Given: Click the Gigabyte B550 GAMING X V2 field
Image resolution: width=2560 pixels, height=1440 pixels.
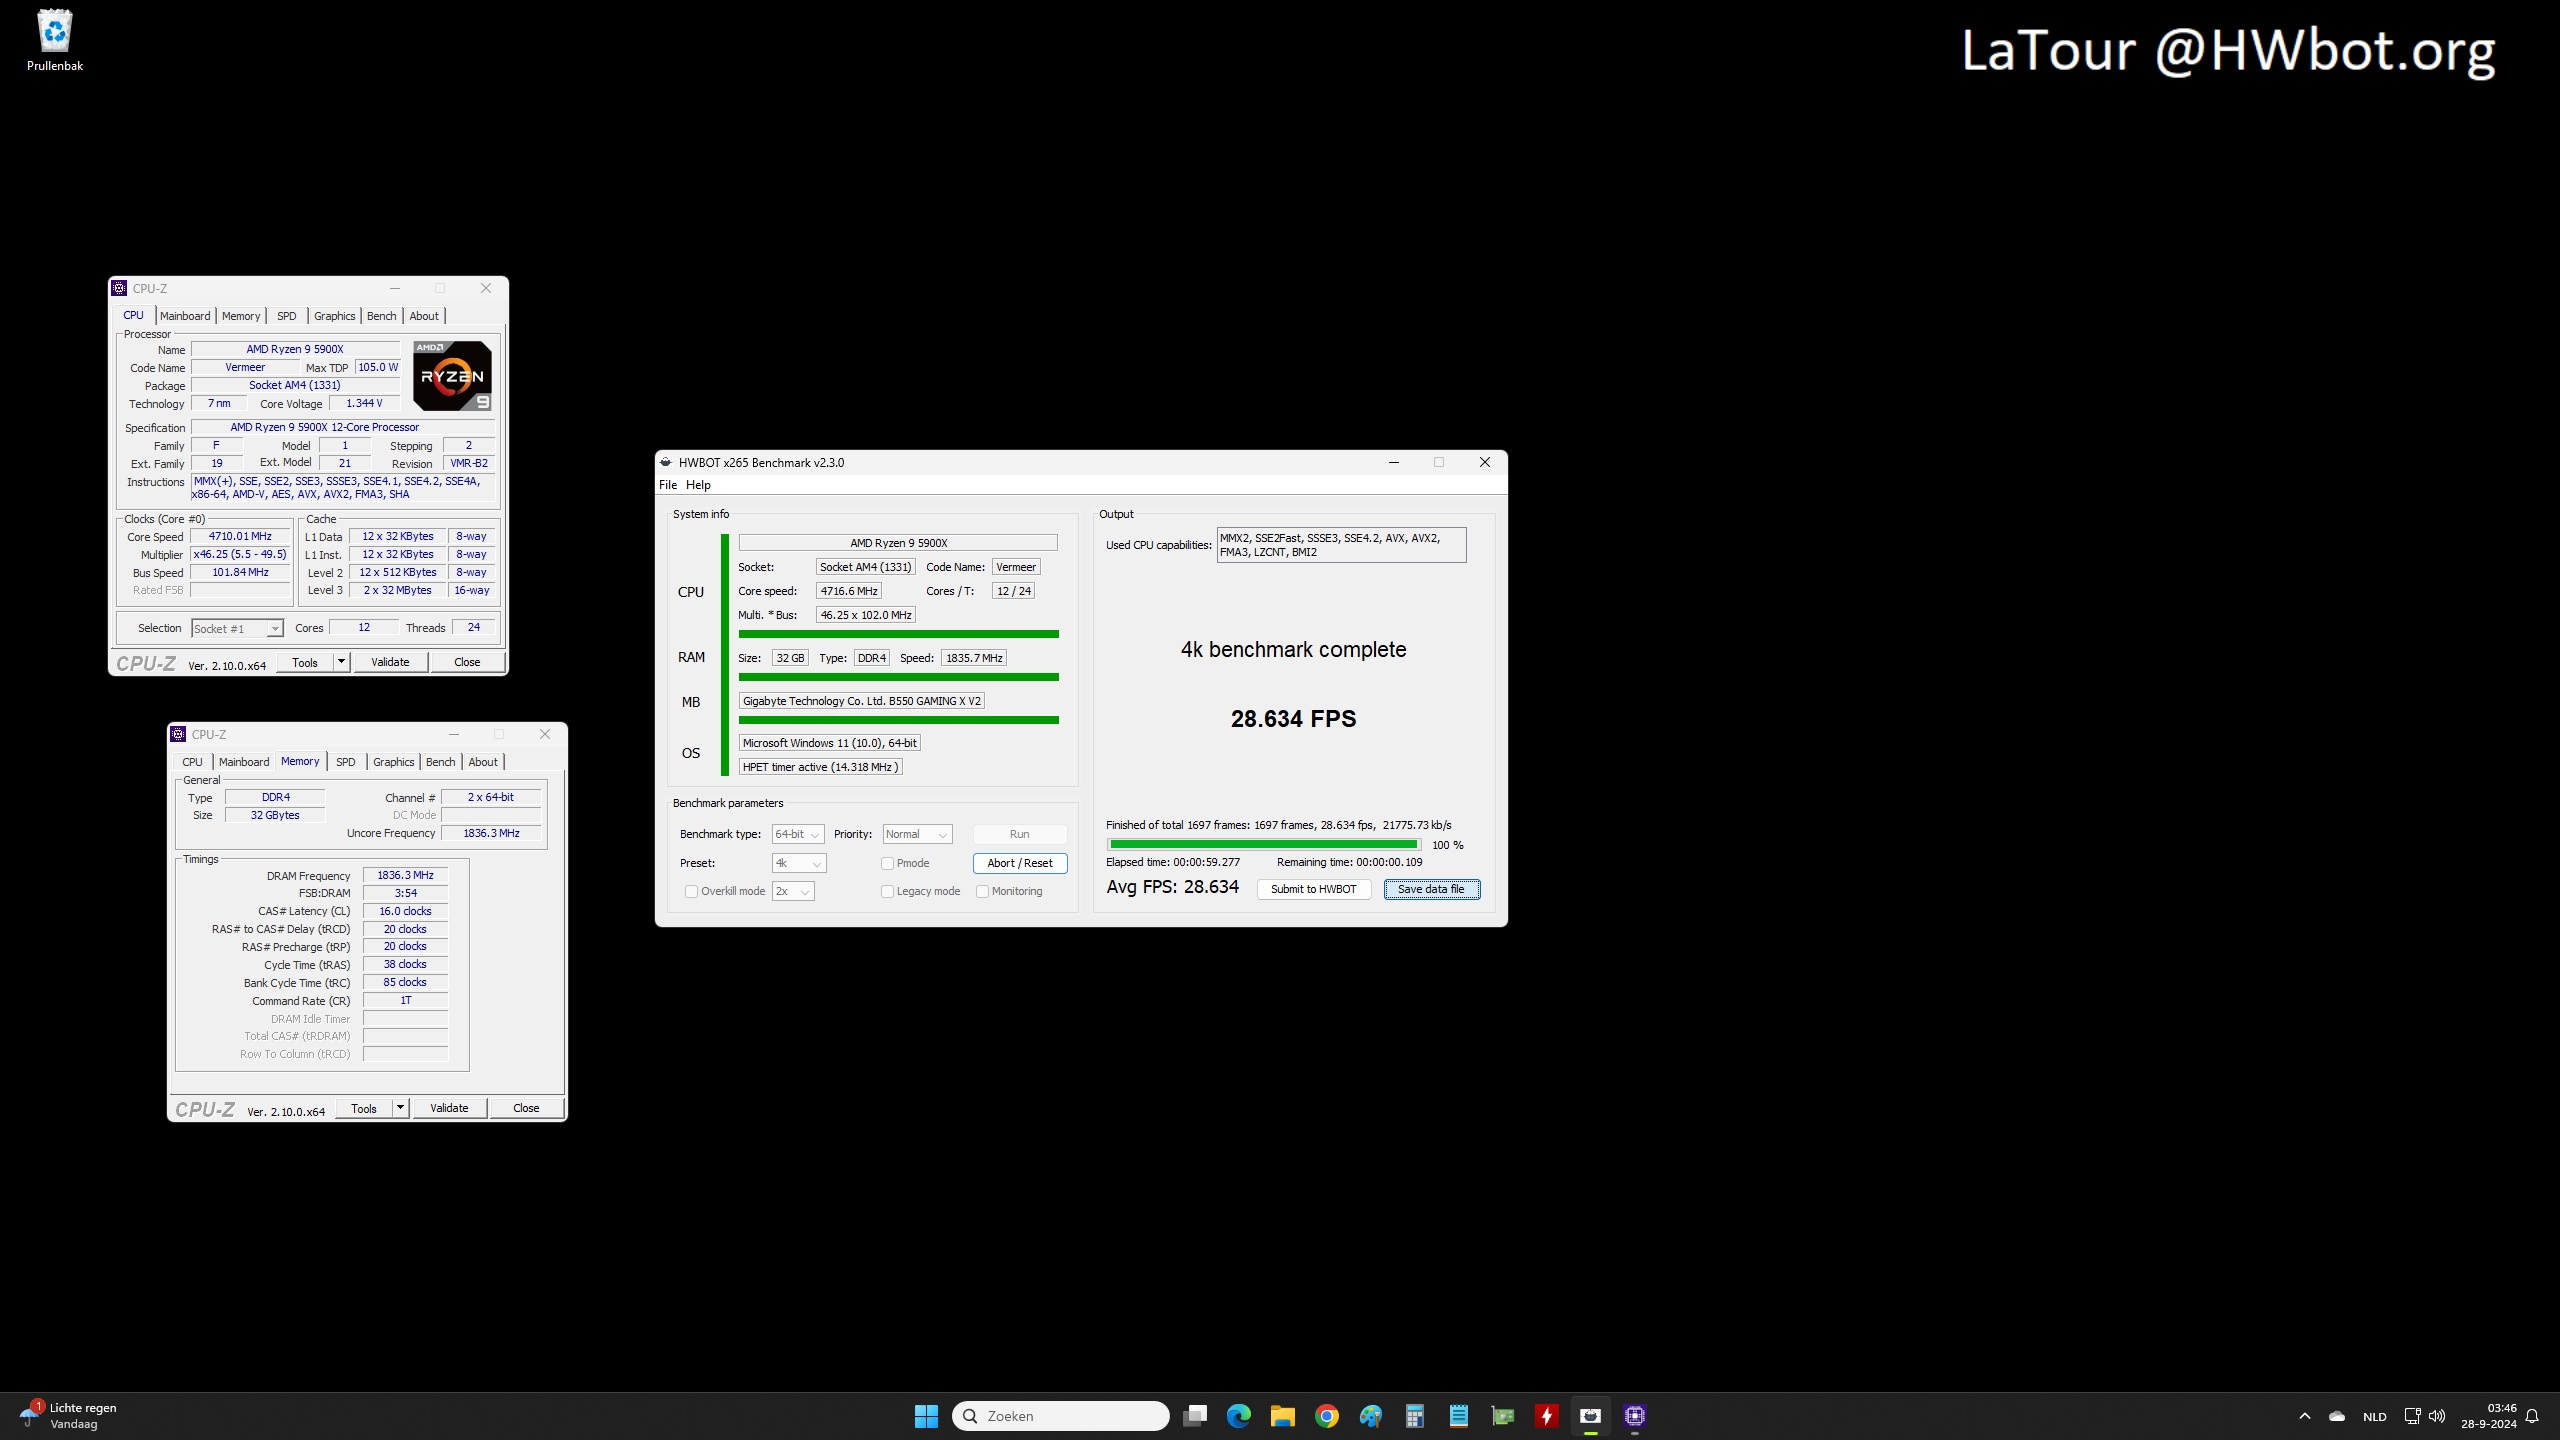Looking at the screenshot, I should tap(861, 701).
